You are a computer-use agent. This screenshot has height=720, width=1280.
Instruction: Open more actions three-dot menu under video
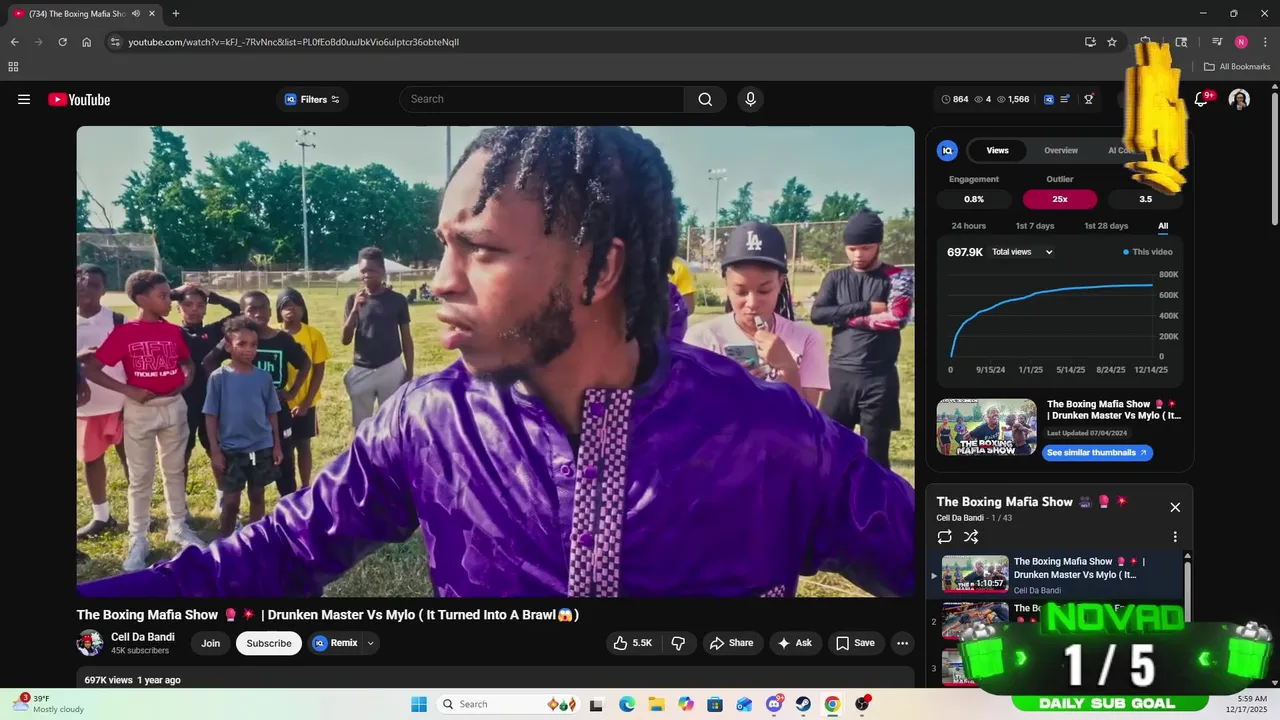click(902, 643)
